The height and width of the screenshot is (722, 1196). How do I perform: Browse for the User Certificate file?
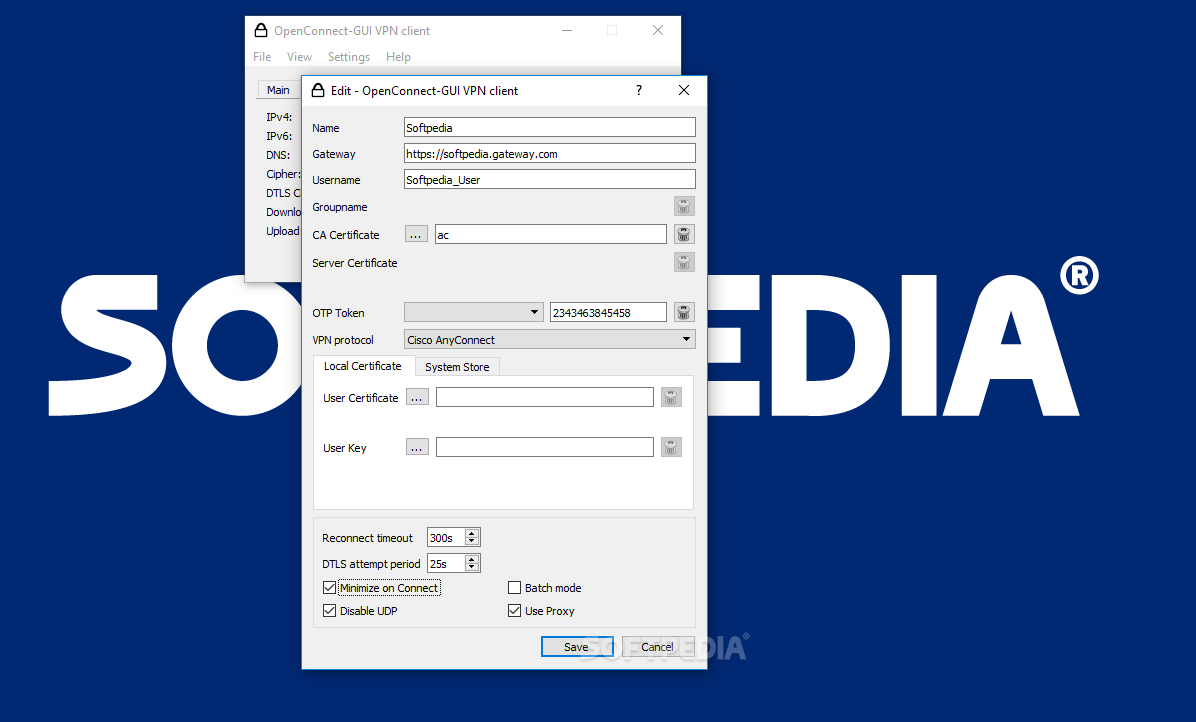[417, 397]
